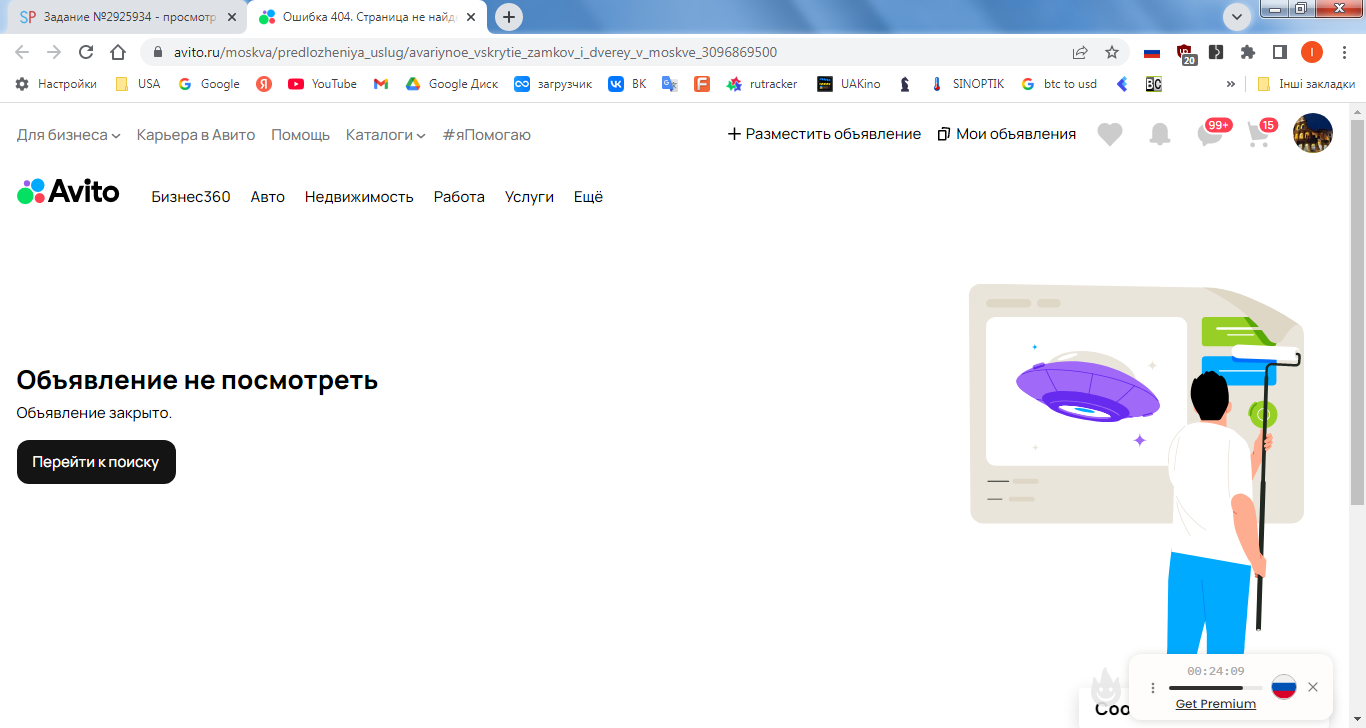This screenshot has height=728, width=1366.
Task: Open ВК bookmark
Action: [628, 84]
